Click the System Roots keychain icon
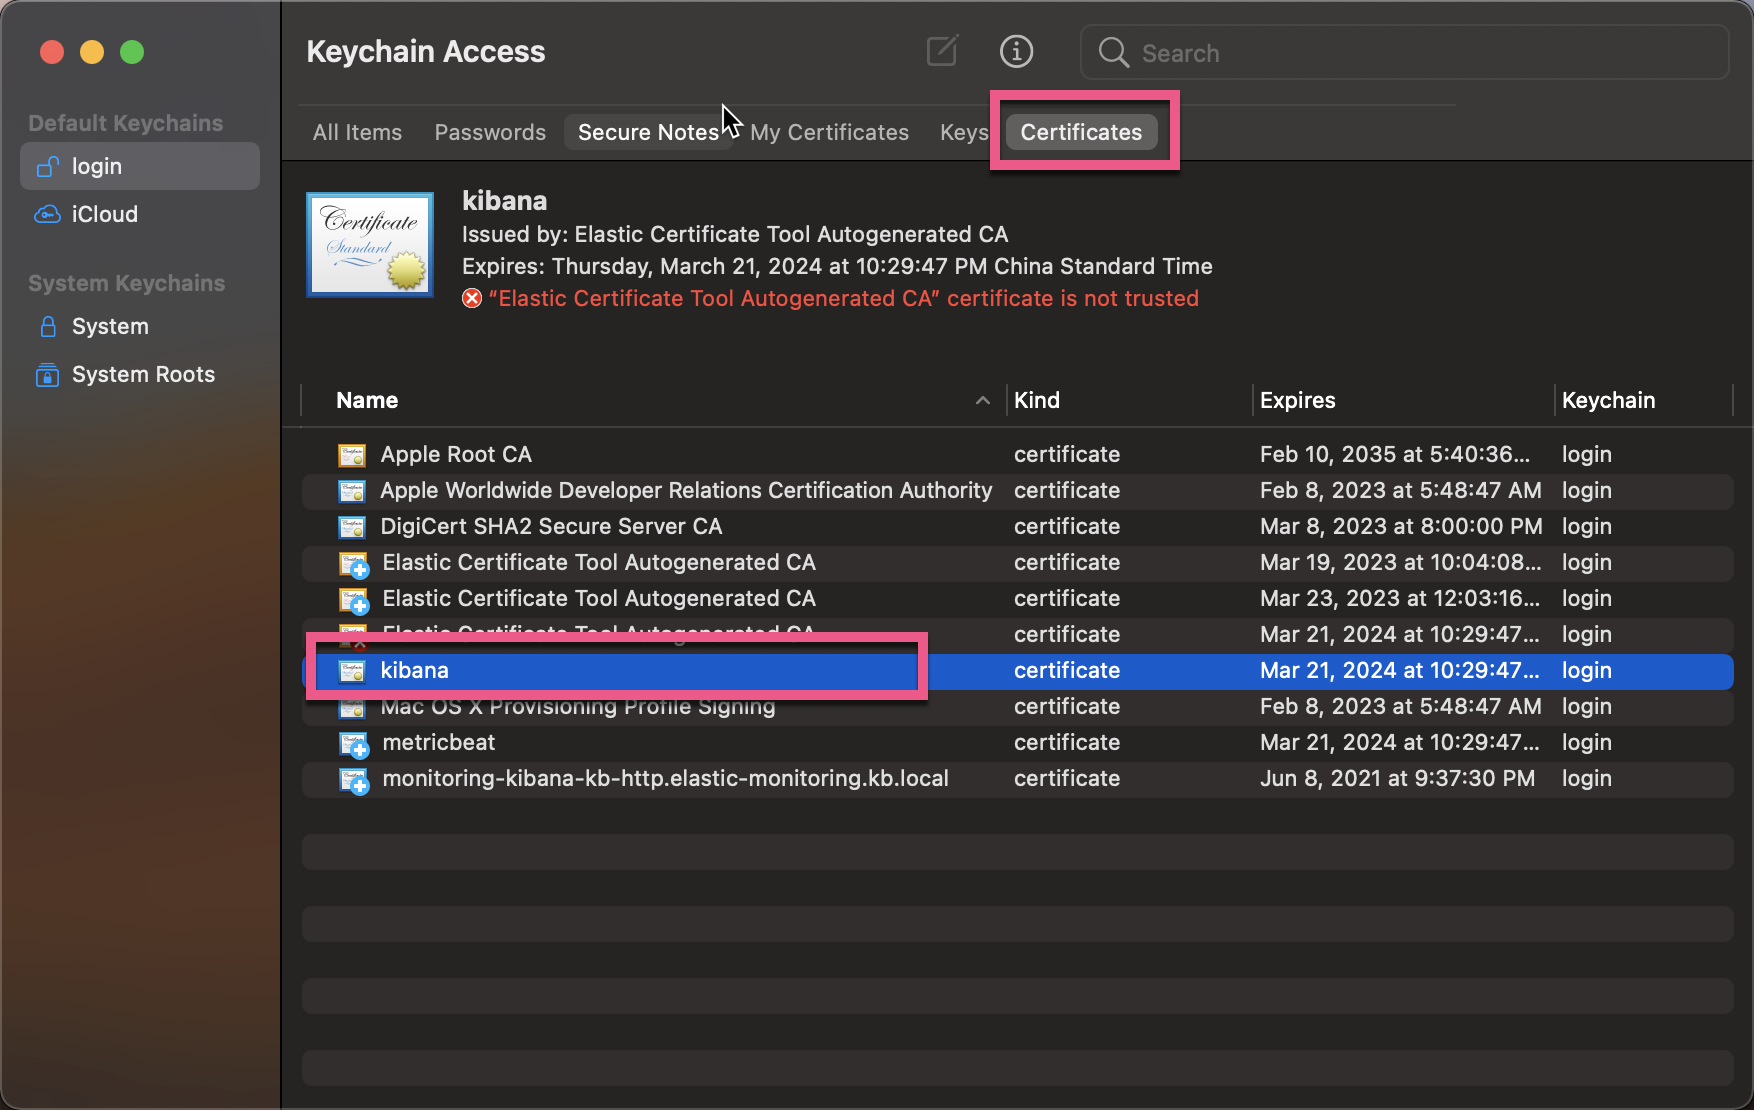1754x1110 pixels. pos(47,375)
